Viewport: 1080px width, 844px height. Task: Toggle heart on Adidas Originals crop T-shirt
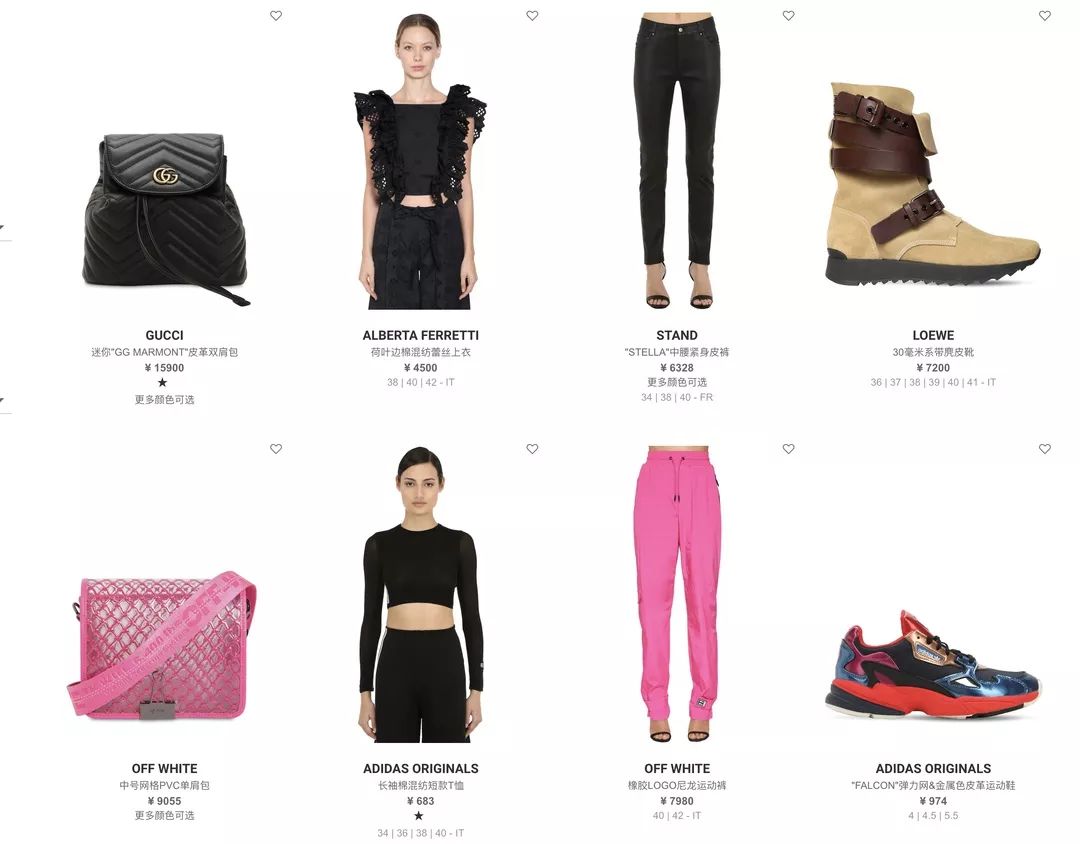click(x=532, y=449)
